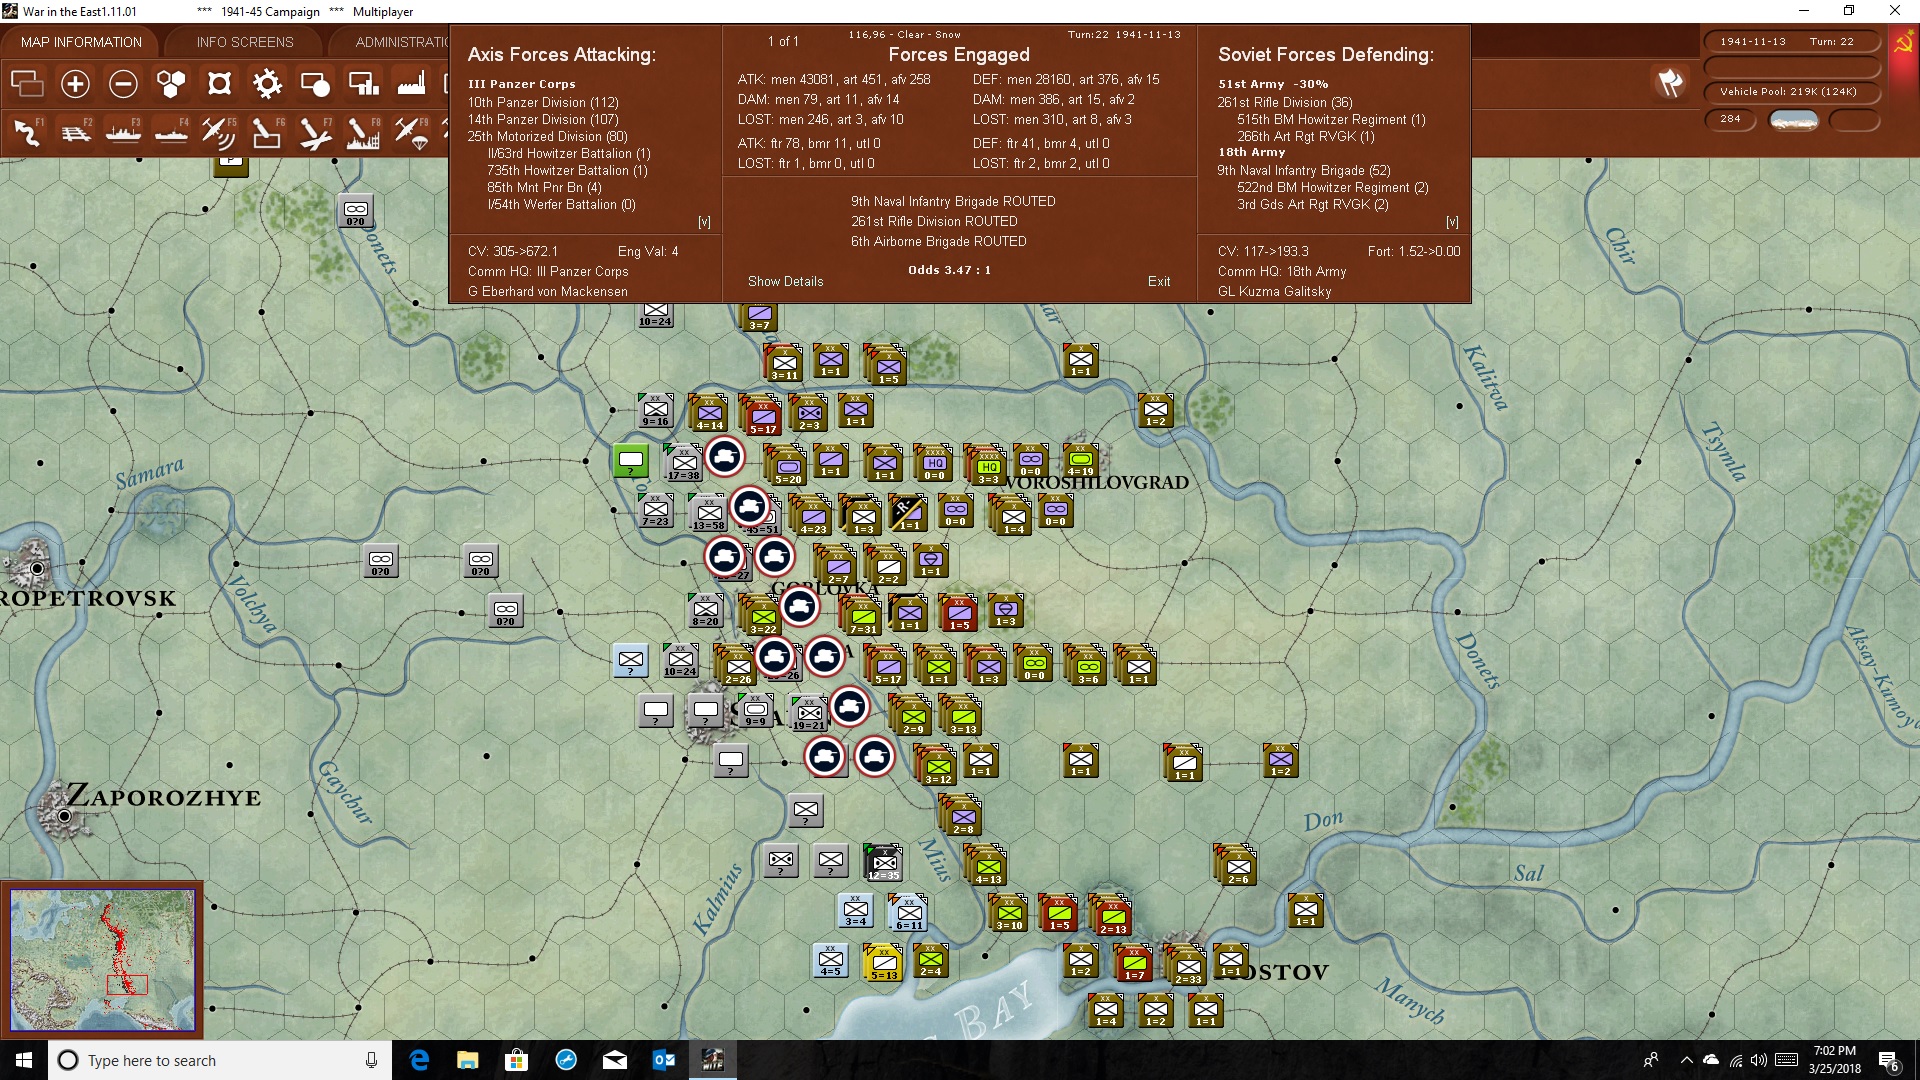This screenshot has width=1920, height=1080.
Task: Select the 7=23 German unit counter
Action: tap(656, 510)
